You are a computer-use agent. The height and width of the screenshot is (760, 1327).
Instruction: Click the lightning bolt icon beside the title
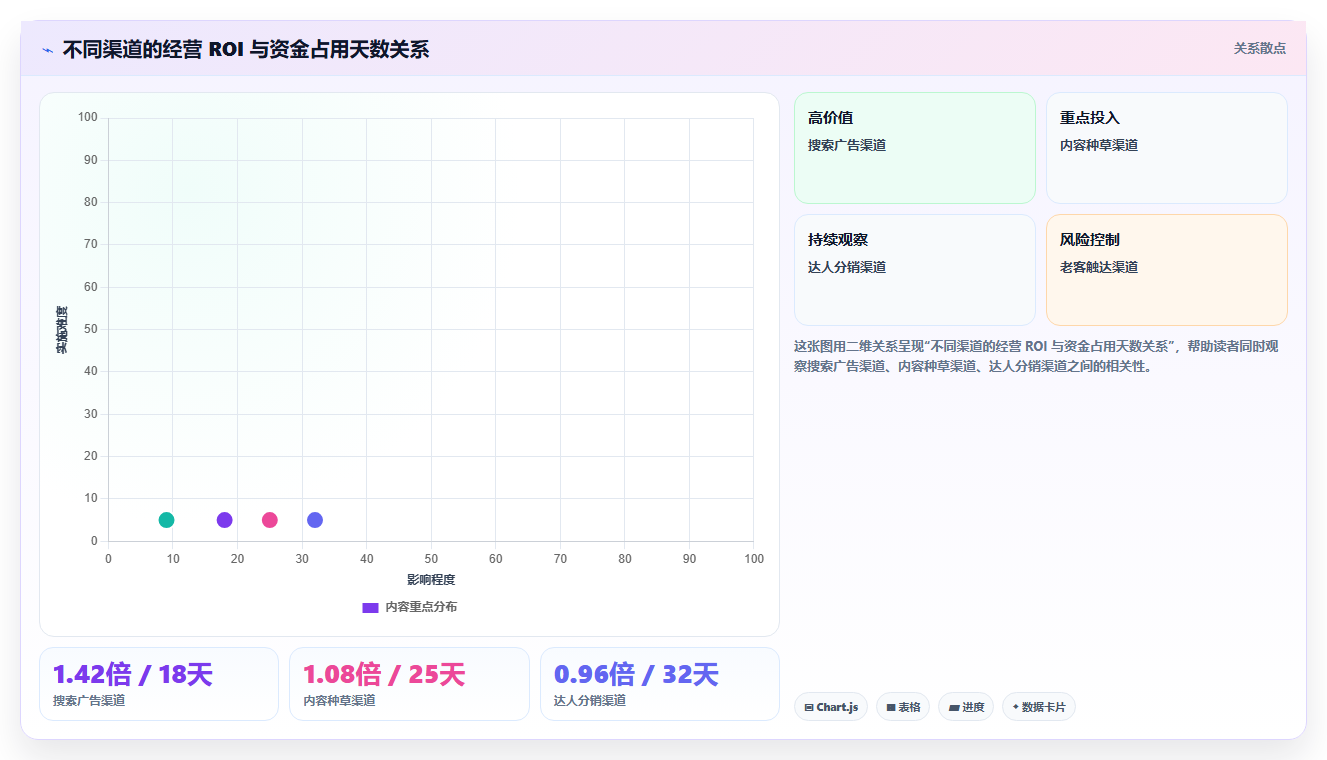coord(48,49)
